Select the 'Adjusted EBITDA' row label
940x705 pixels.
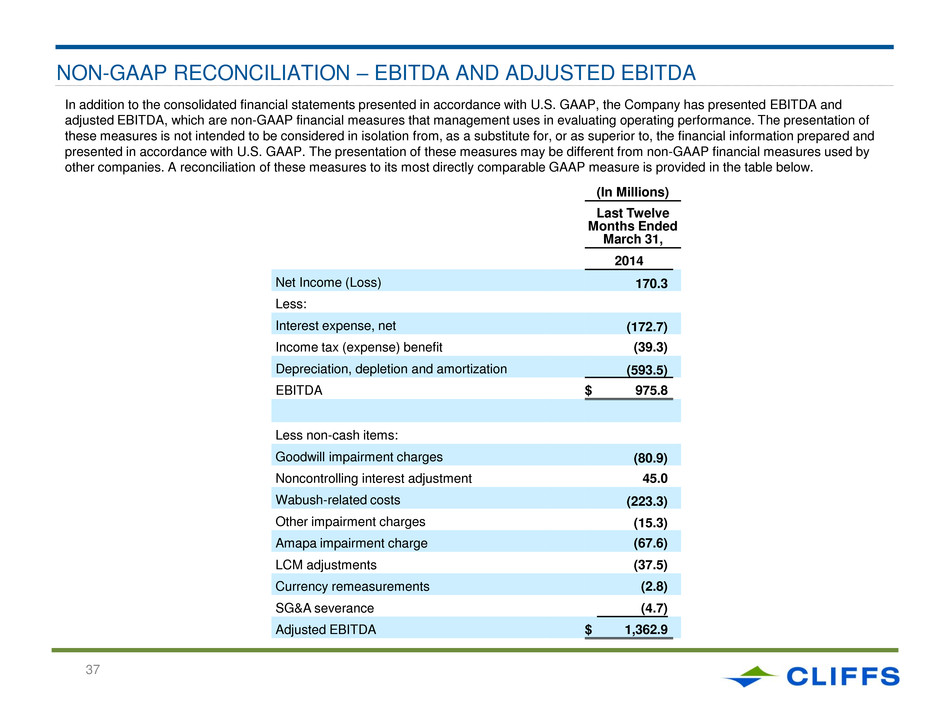pos(326,629)
